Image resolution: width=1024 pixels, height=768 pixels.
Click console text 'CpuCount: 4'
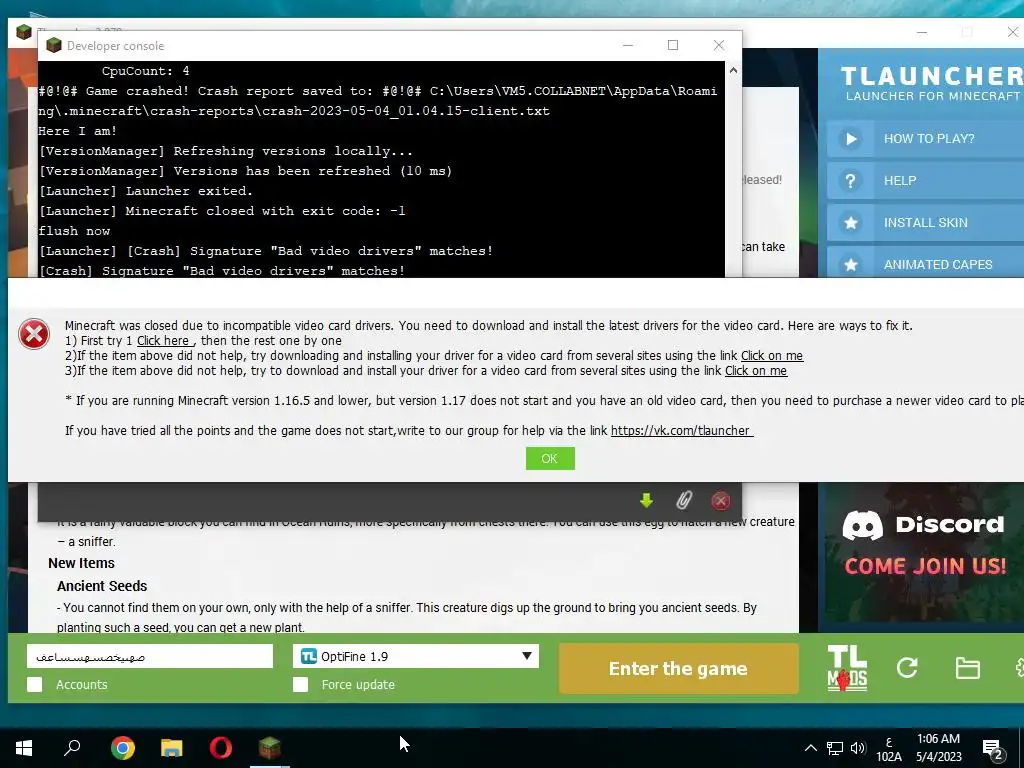[146, 71]
